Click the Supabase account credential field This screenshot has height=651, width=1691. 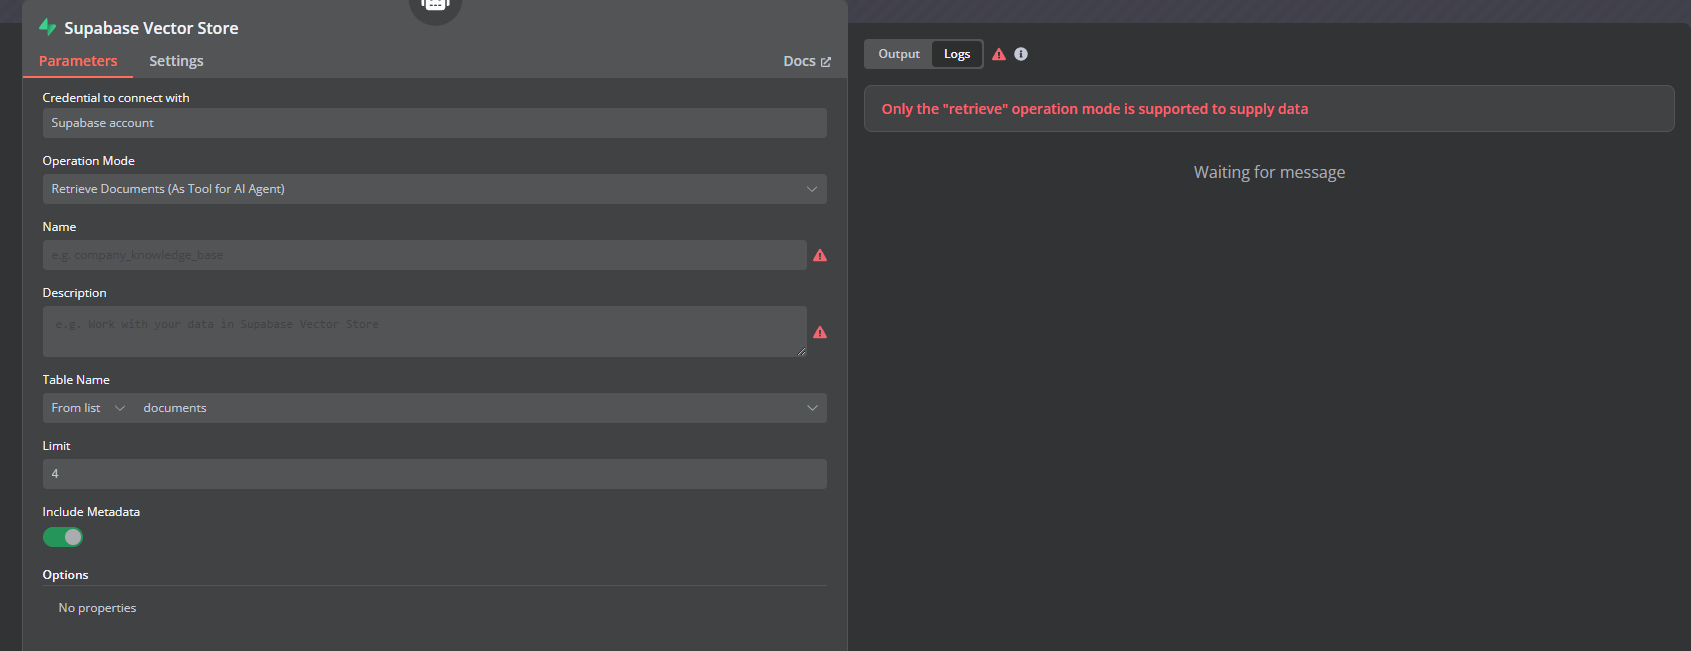click(x=434, y=123)
